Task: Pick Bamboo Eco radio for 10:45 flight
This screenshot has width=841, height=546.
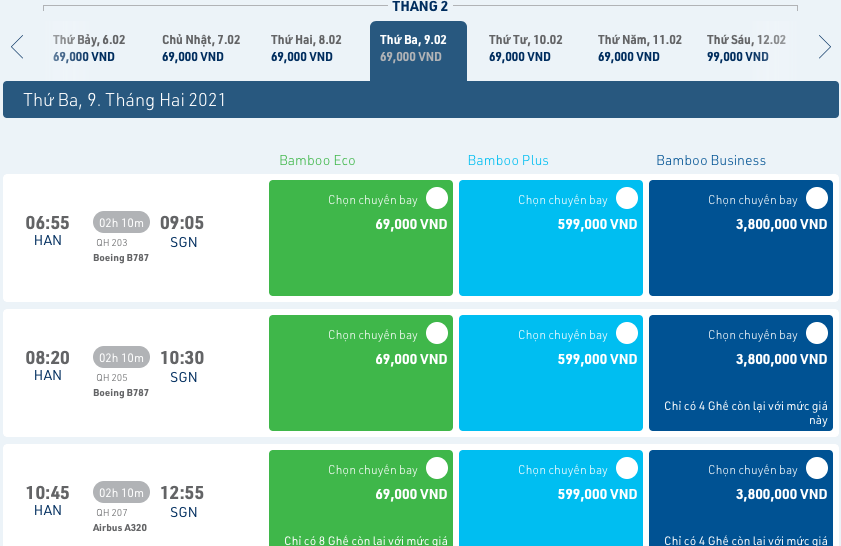Action: point(436,468)
